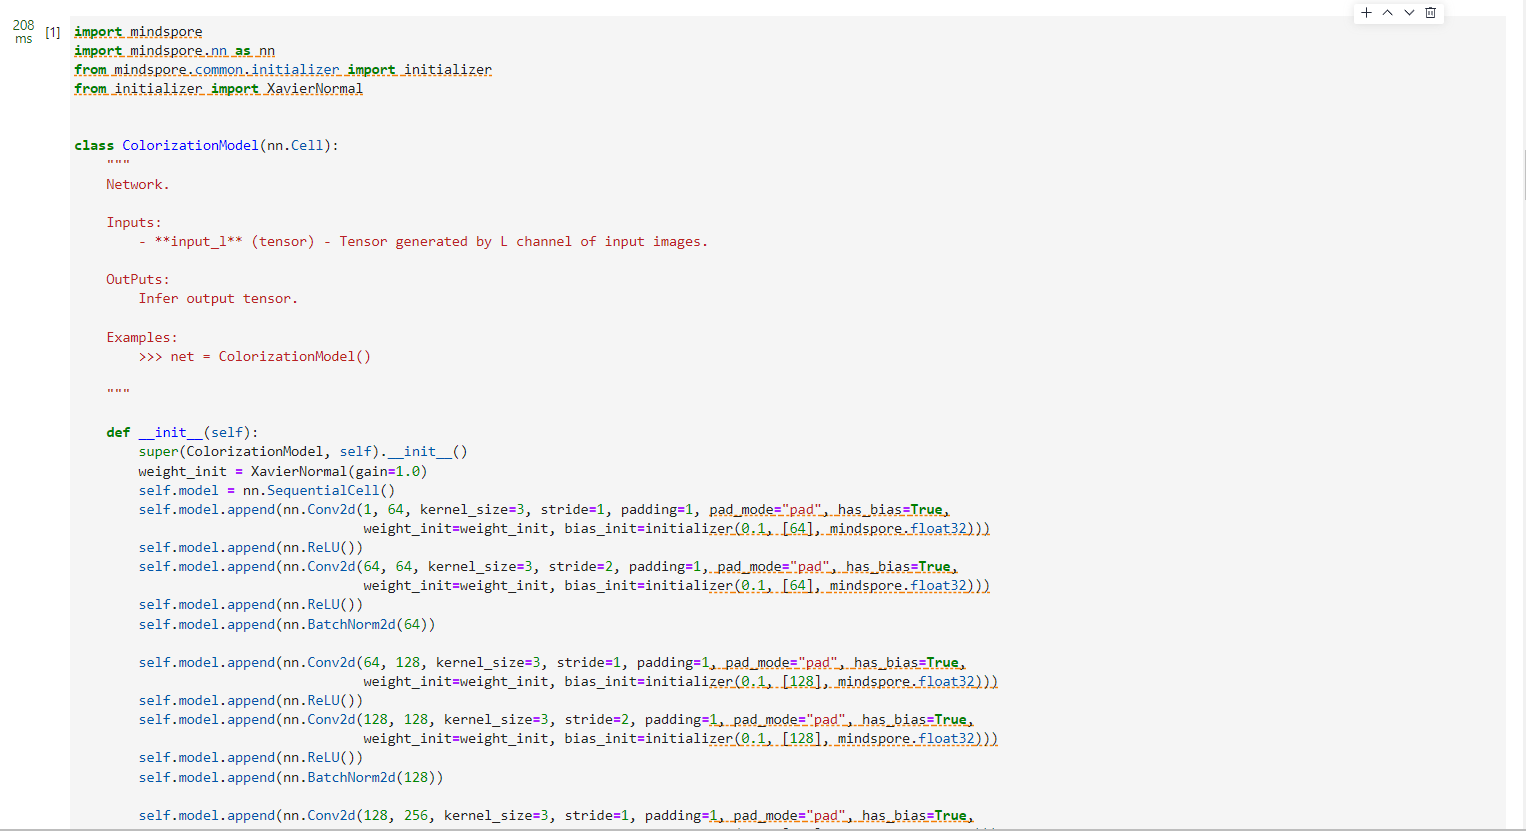
Task: Click the bias_init line directly below Conv2d(1, 64
Action: coord(677,529)
